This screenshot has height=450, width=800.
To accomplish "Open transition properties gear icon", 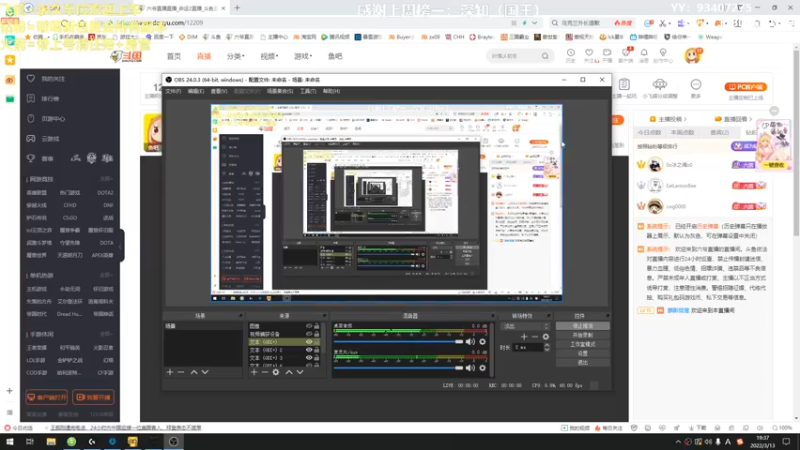I will pos(546,337).
